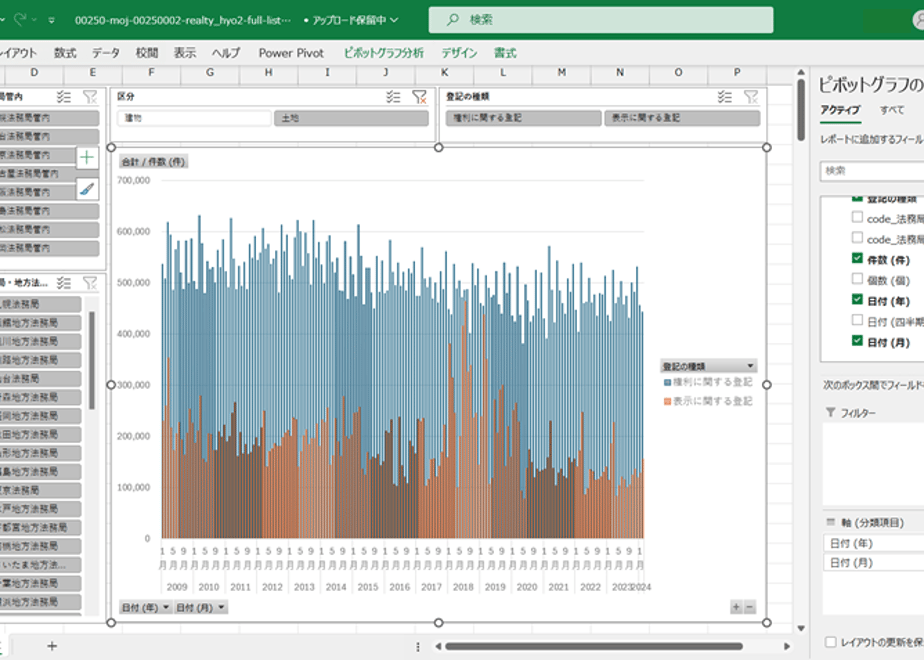The height and width of the screenshot is (660, 924).
Task: Click the redo arrow in quick access toolbar
Action: [x=20, y=20]
